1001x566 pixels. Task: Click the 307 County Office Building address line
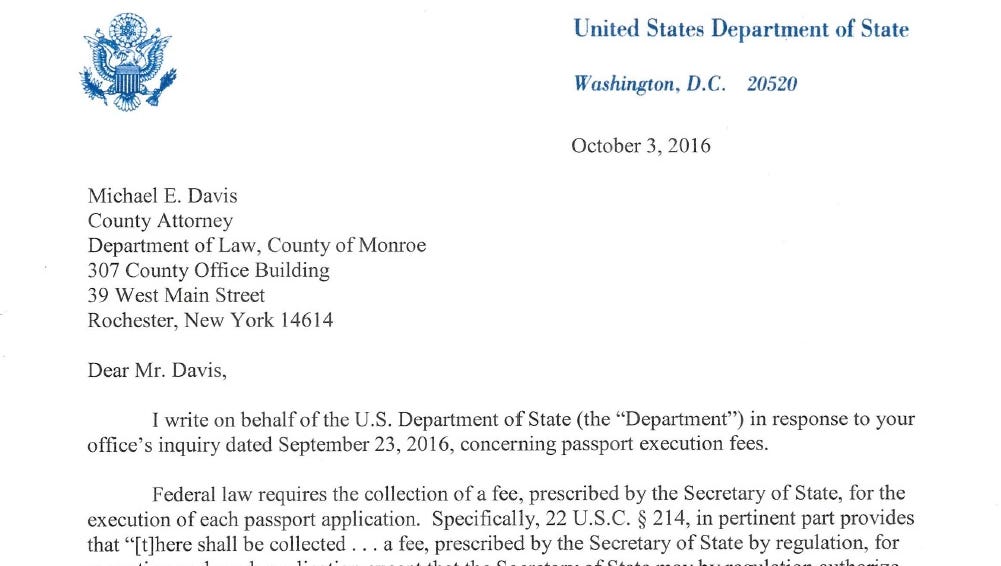pyautogui.click(x=208, y=270)
